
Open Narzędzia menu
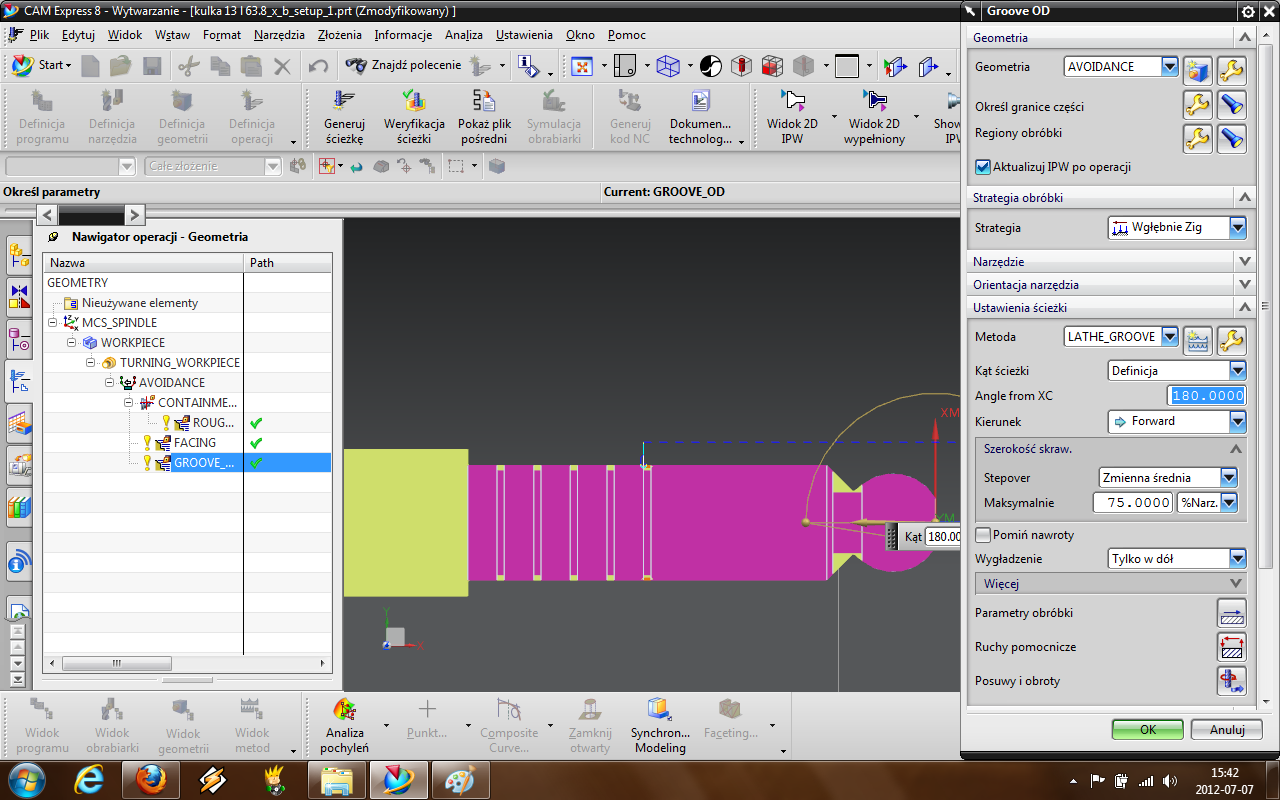[x=280, y=35]
